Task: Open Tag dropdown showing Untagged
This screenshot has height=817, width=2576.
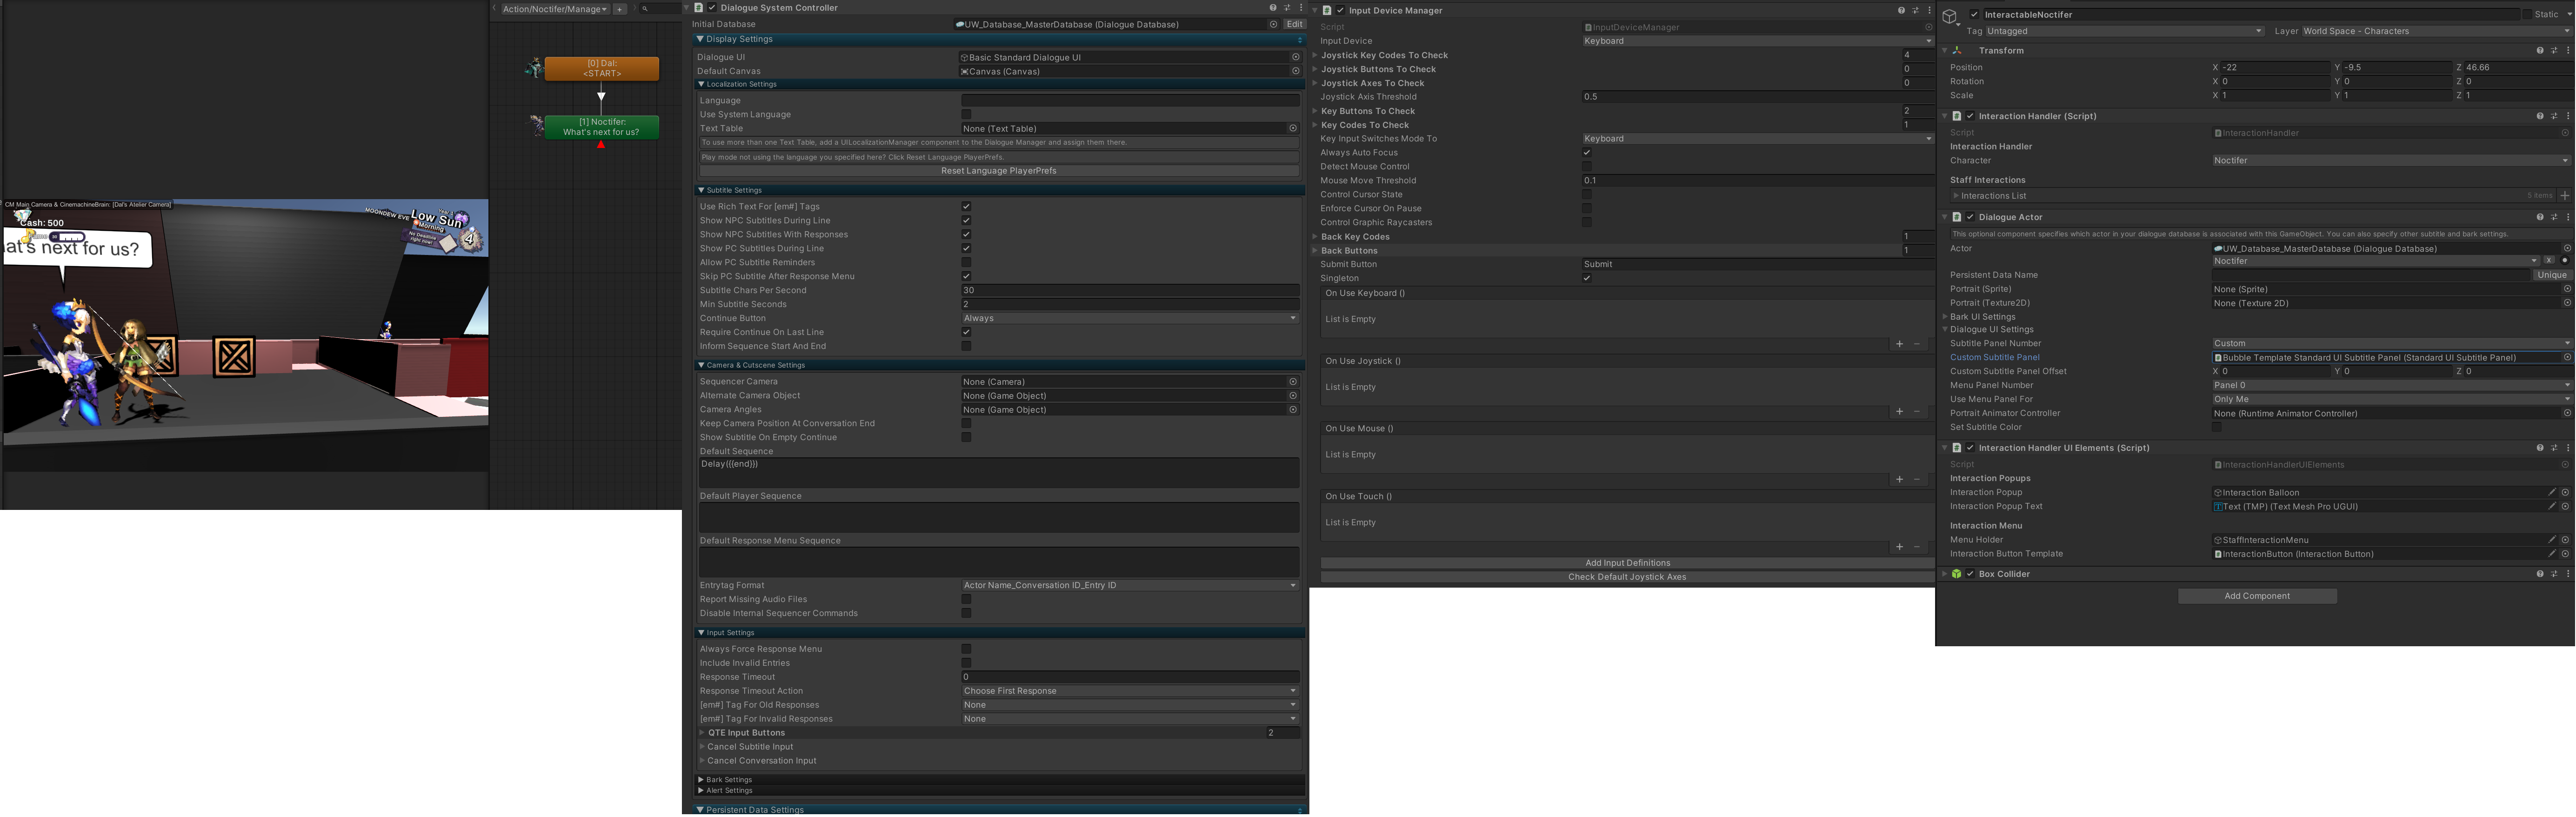Action: (2124, 31)
